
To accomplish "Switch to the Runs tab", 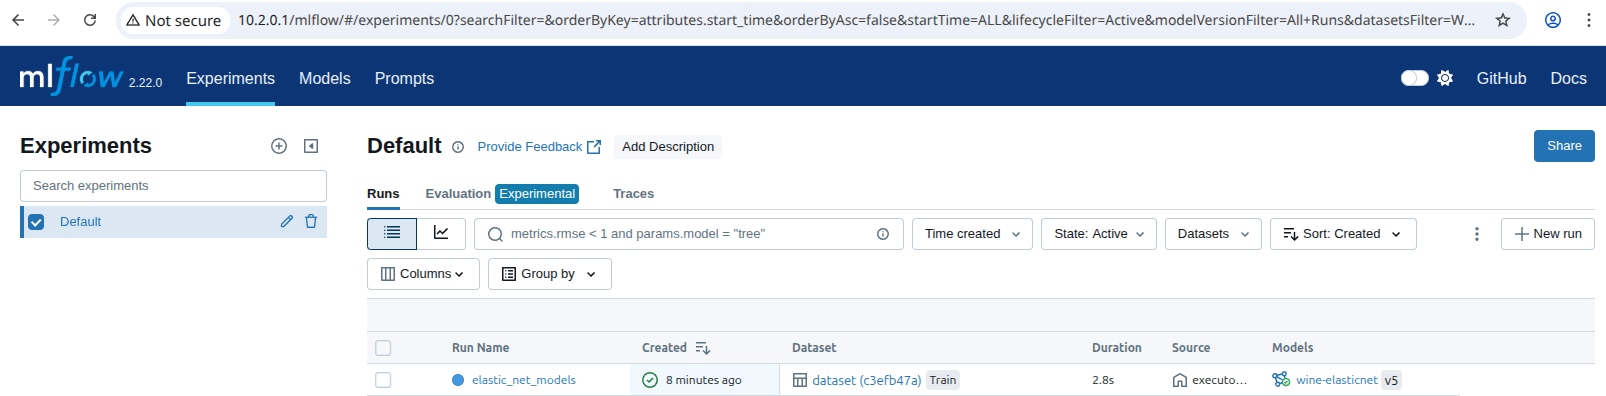I will point(383,194).
